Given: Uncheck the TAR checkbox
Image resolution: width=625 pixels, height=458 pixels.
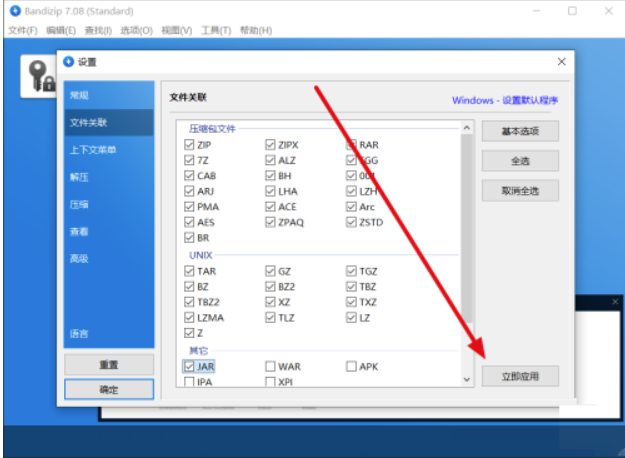Looking at the screenshot, I should tap(189, 271).
